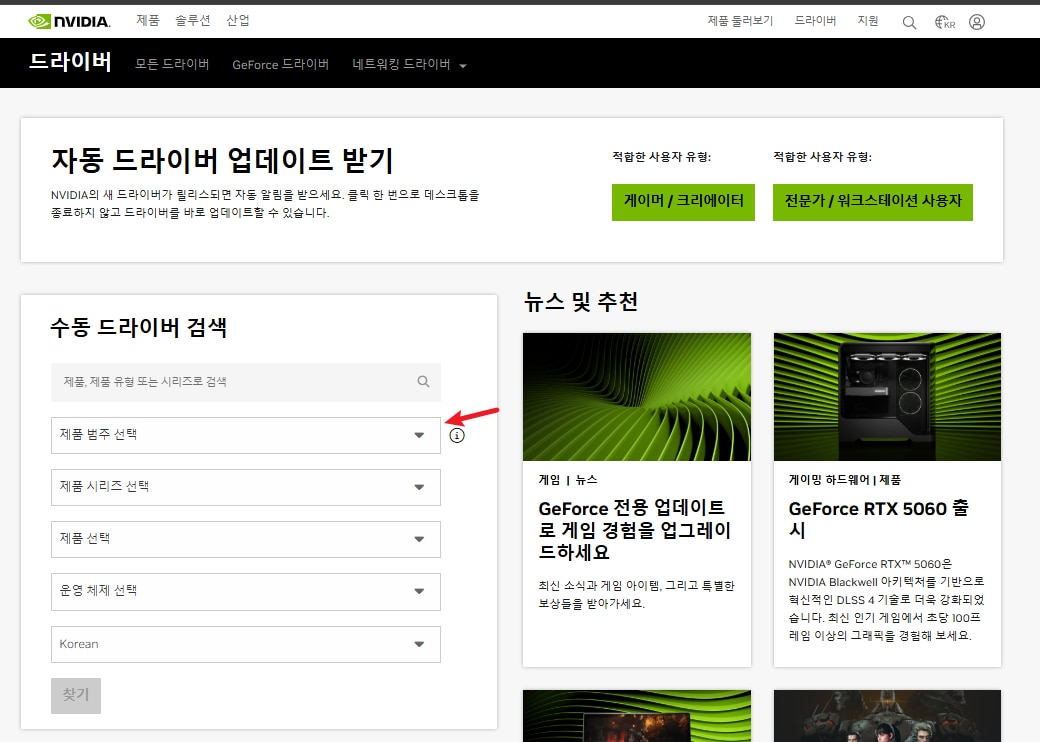This screenshot has width=1040, height=742.
Task: Open the 제품 범주 선택 dropdown
Action: (245, 435)
